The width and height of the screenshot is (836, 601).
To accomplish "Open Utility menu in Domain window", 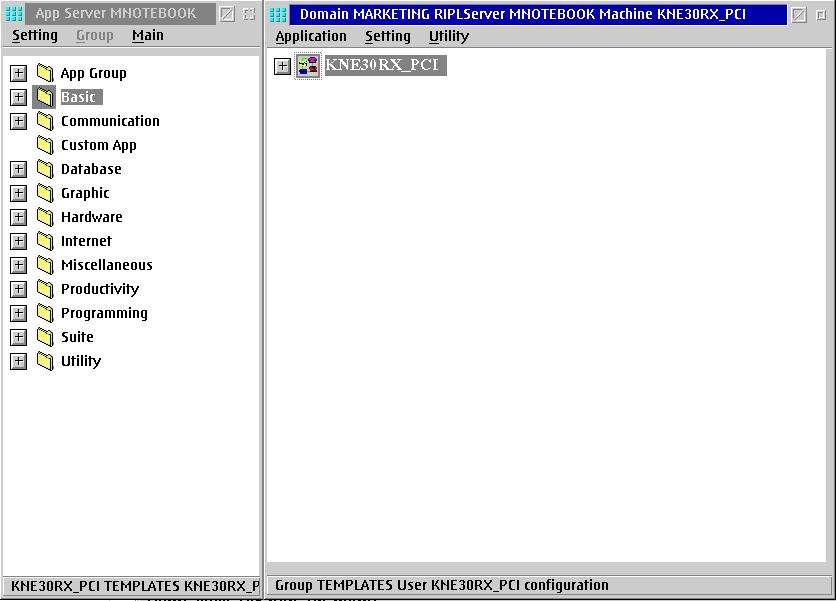I will (448, 36).
